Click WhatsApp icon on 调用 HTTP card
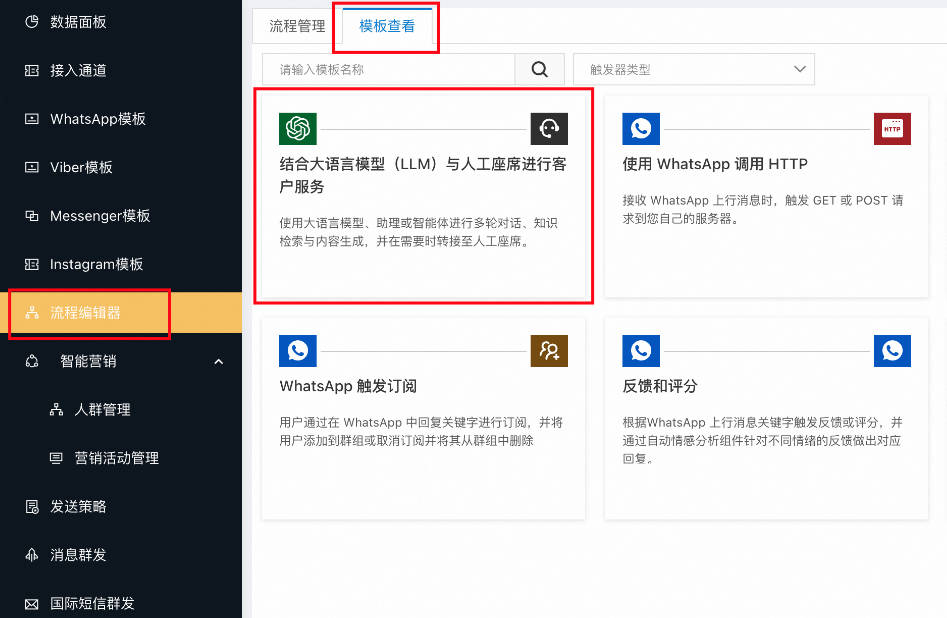Viewport: 947px width, 618px height. [x=641, y=129]
